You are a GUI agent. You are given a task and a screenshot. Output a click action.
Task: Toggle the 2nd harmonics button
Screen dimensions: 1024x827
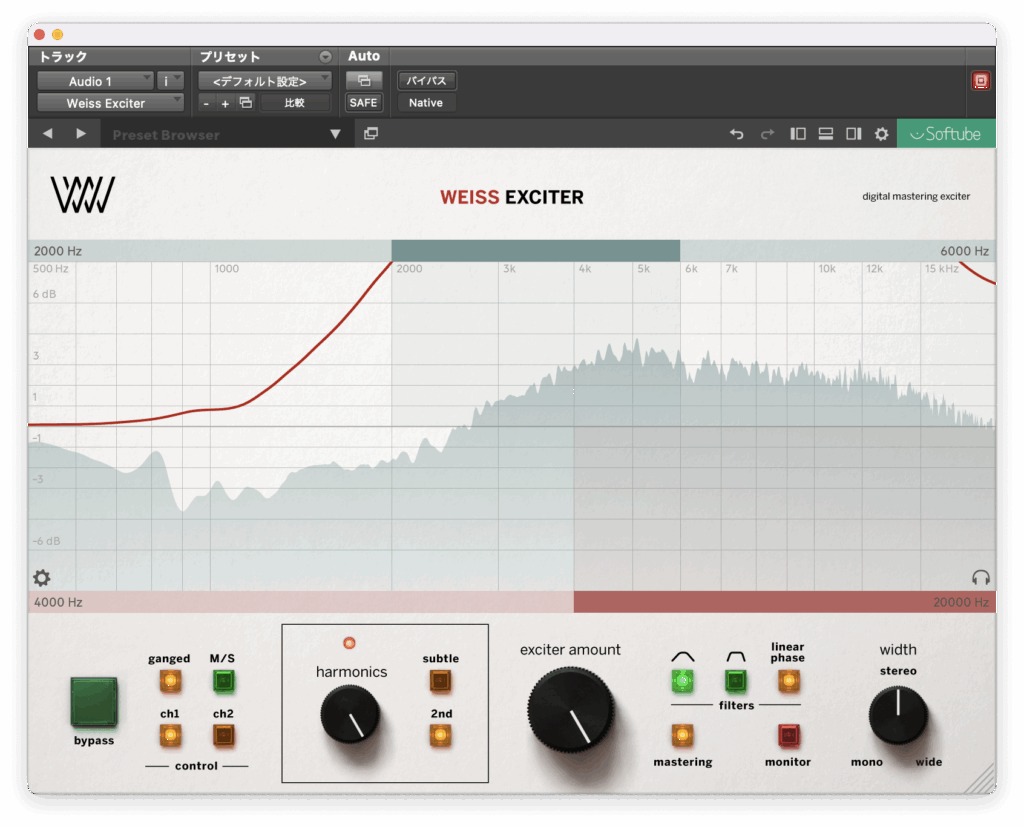[441, 736]
